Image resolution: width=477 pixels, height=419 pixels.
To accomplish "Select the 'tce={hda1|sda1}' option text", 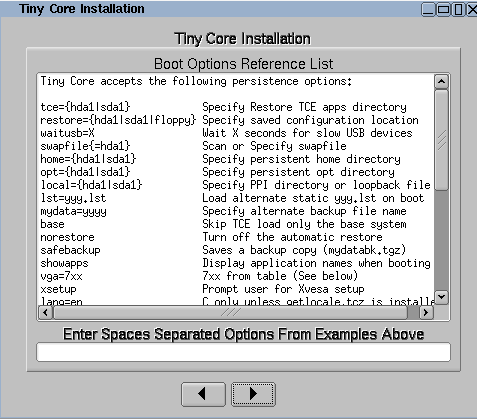I will 85,107.
